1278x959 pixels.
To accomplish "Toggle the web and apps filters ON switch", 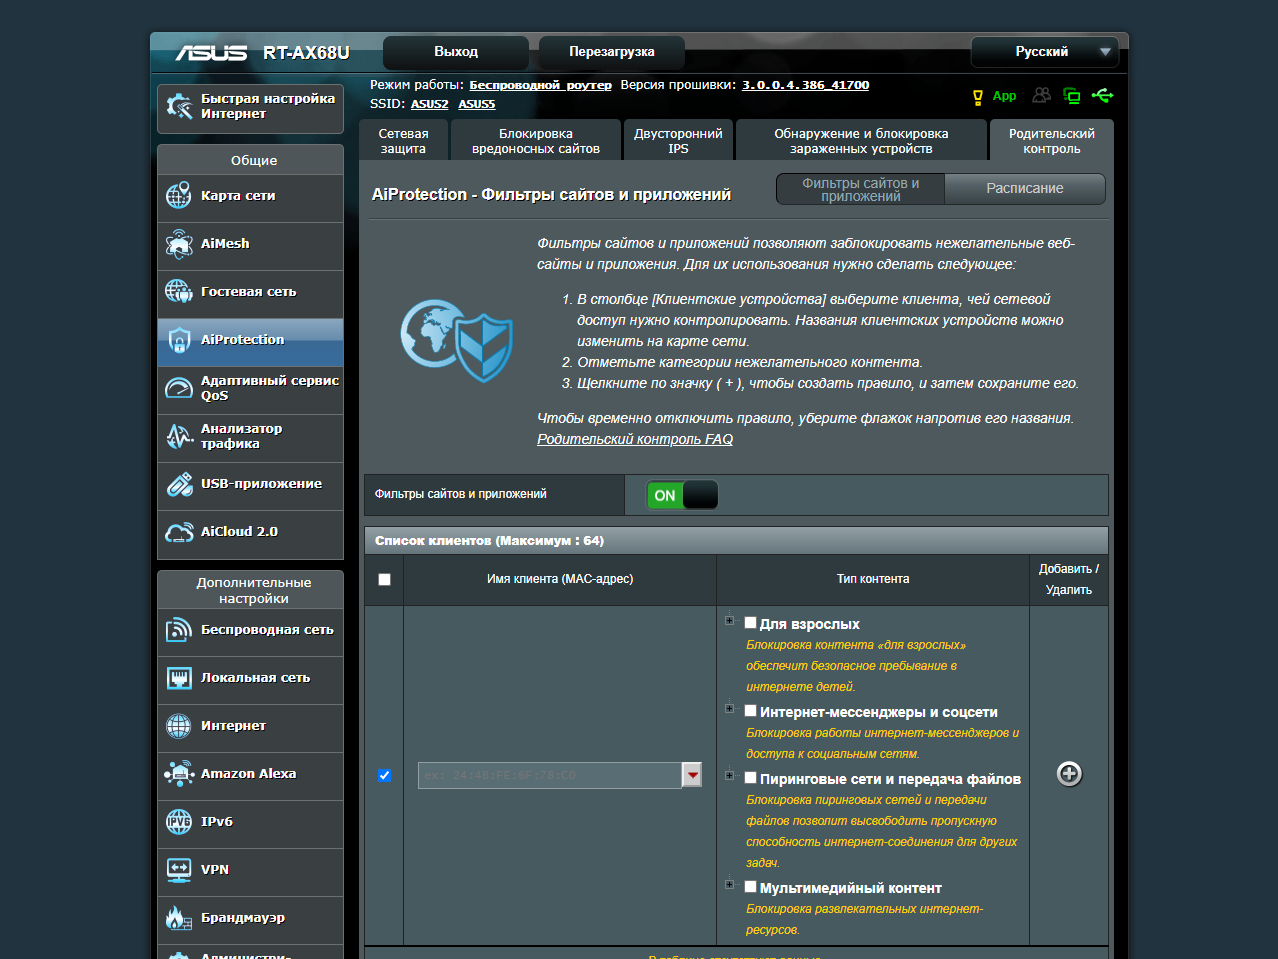I will pos(682,495).
